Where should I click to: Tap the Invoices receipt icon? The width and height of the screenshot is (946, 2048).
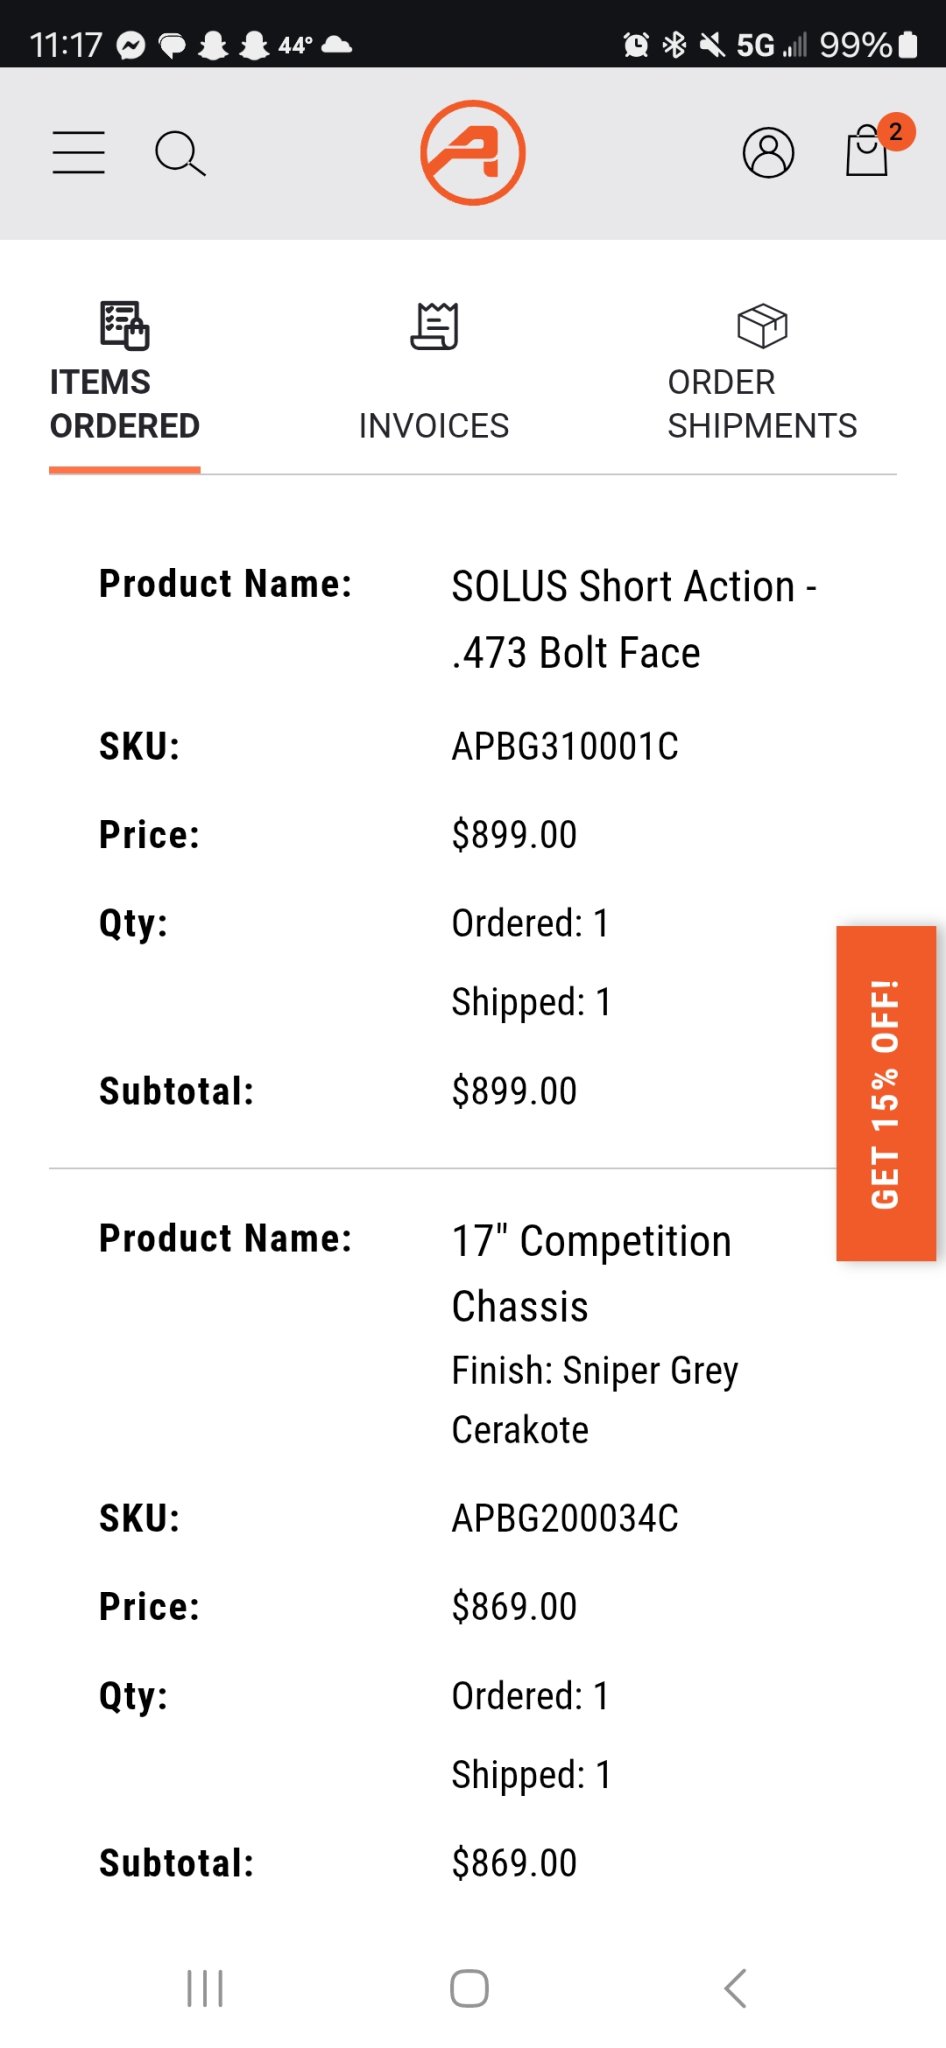tap(435, 326)
